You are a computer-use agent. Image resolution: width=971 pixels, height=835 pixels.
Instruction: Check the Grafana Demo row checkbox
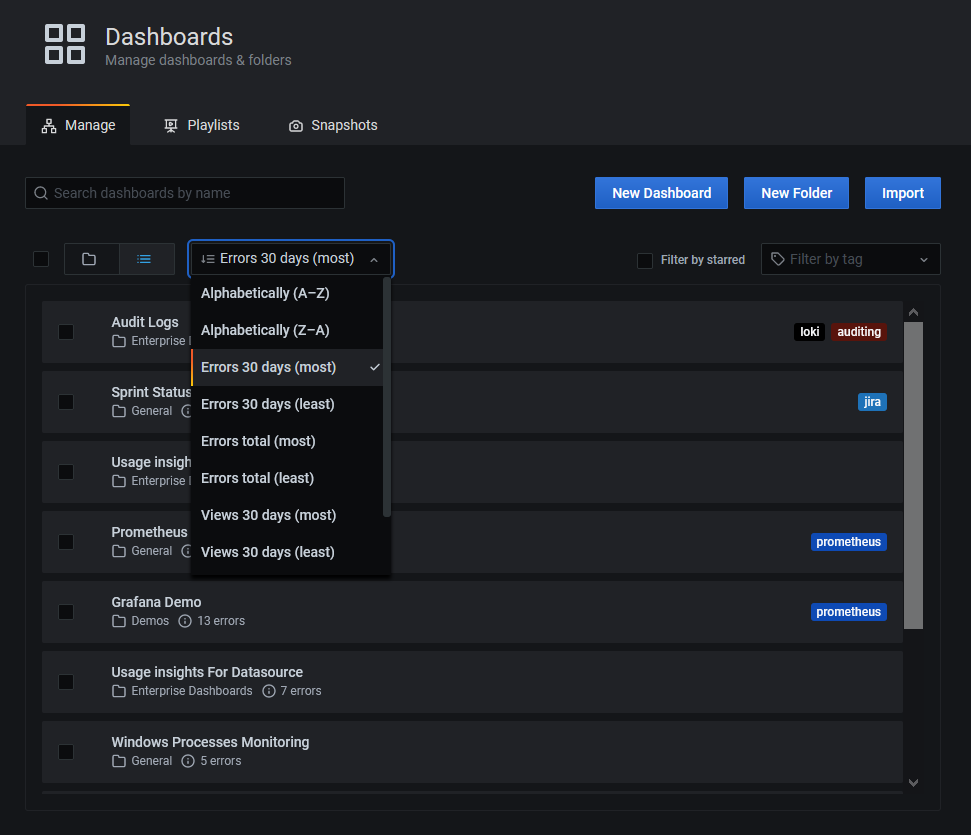tap(66, 612)
